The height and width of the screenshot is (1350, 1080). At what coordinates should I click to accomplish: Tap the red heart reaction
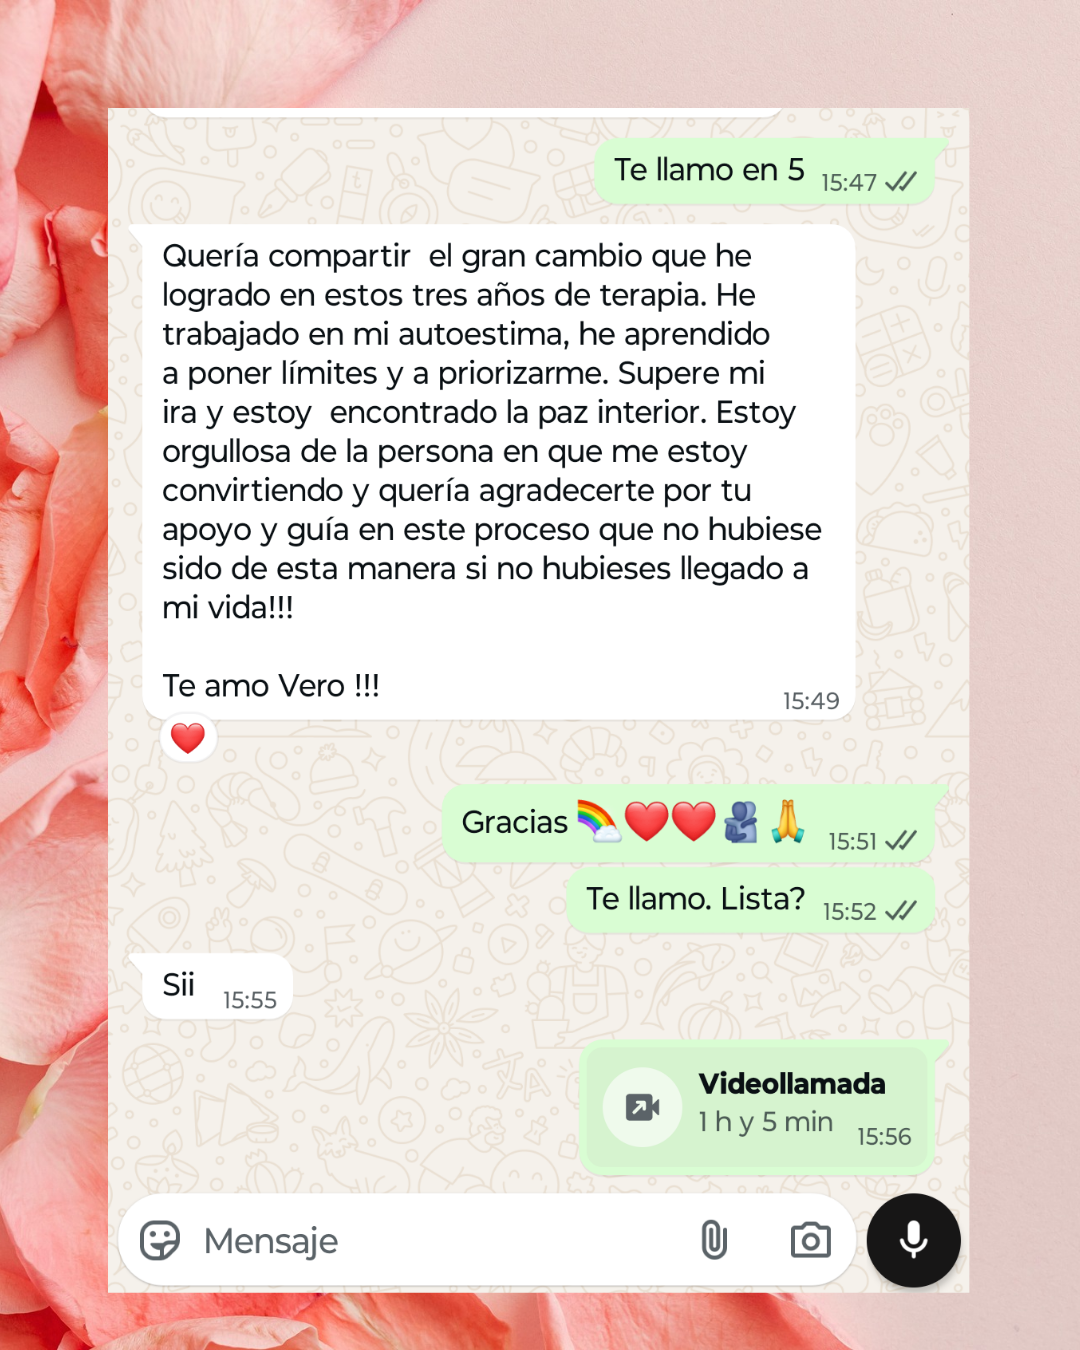(188, 739)
